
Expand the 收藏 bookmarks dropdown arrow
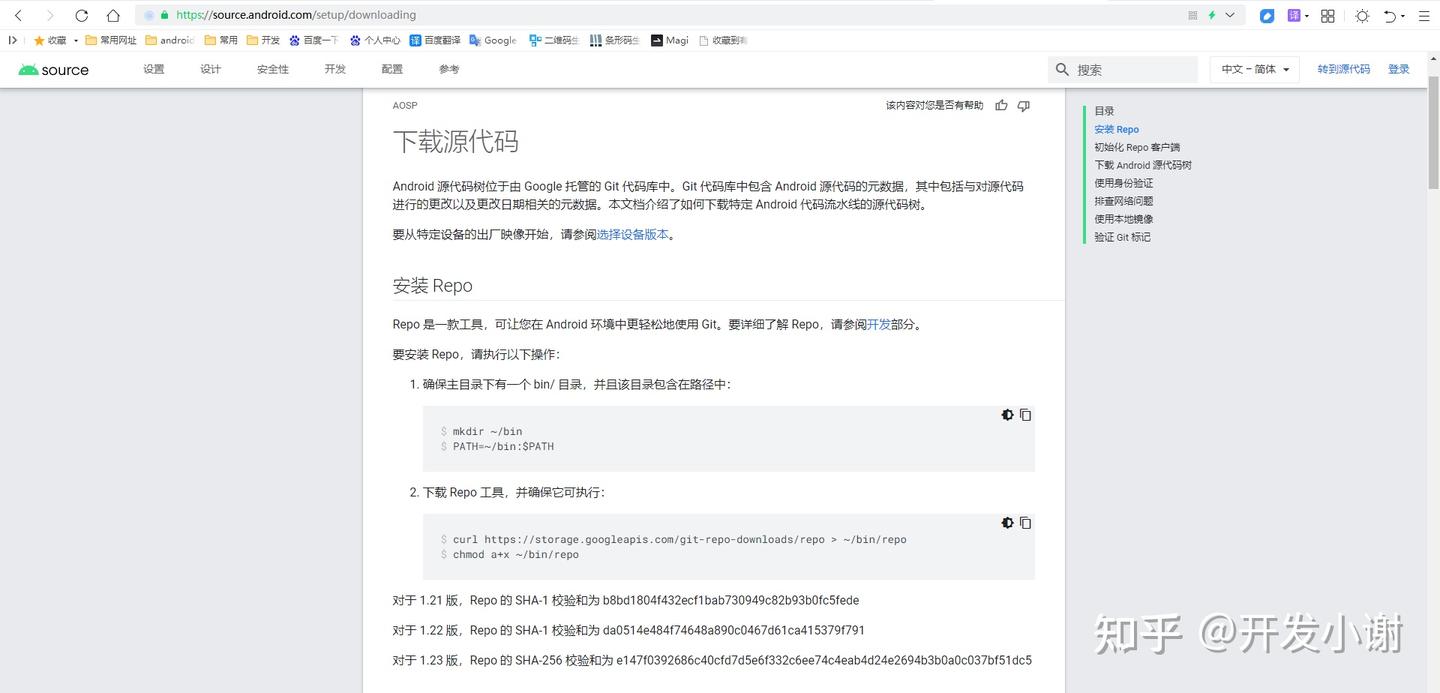click(x=75, y=40)
